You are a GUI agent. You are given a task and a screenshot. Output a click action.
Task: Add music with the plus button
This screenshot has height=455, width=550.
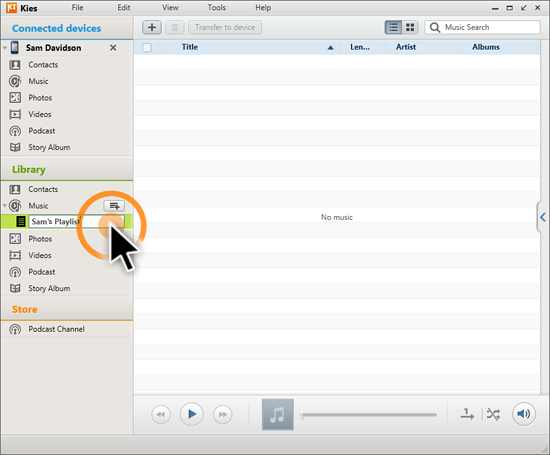pos(152,27)
